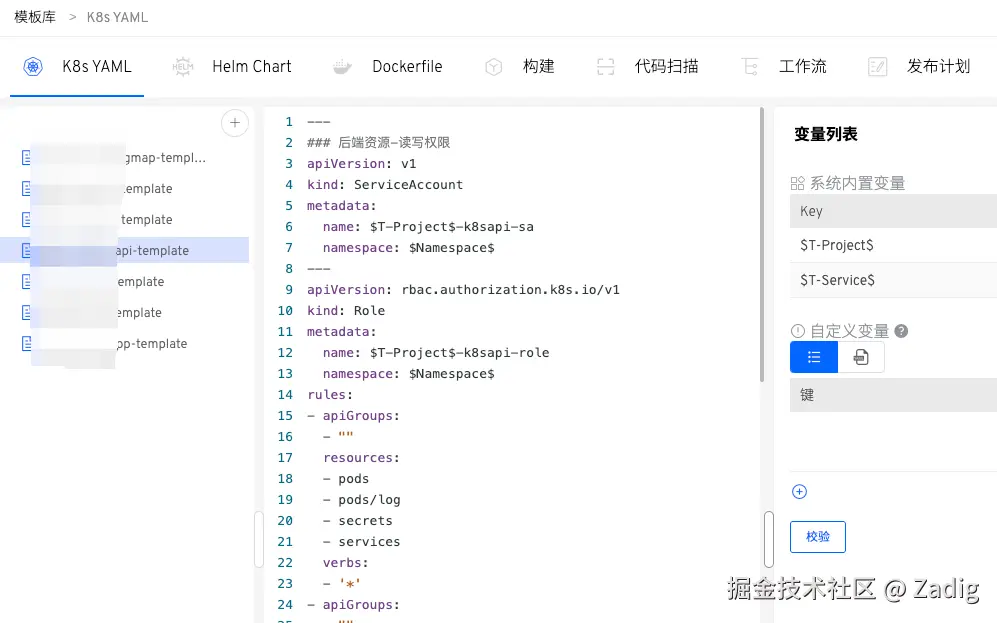
Task: Click the 代码扫描 scan icon
Action: (605, 67)
